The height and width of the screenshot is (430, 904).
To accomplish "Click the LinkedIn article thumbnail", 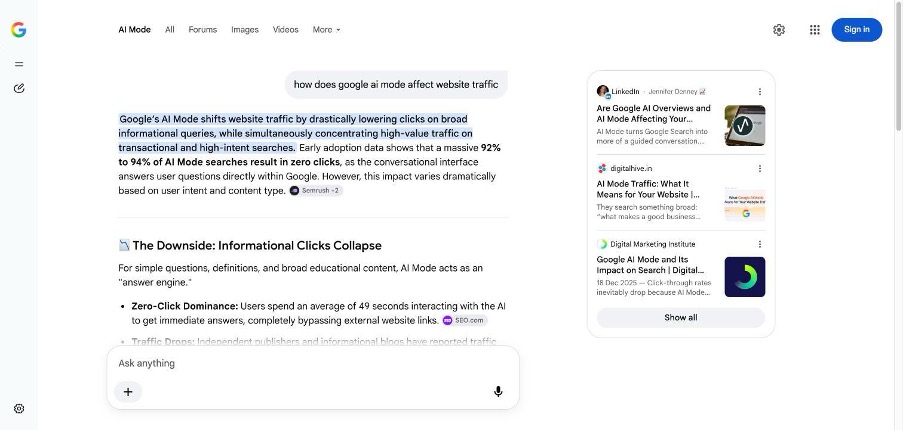I will pyautogui.click(x=745, y=126).
